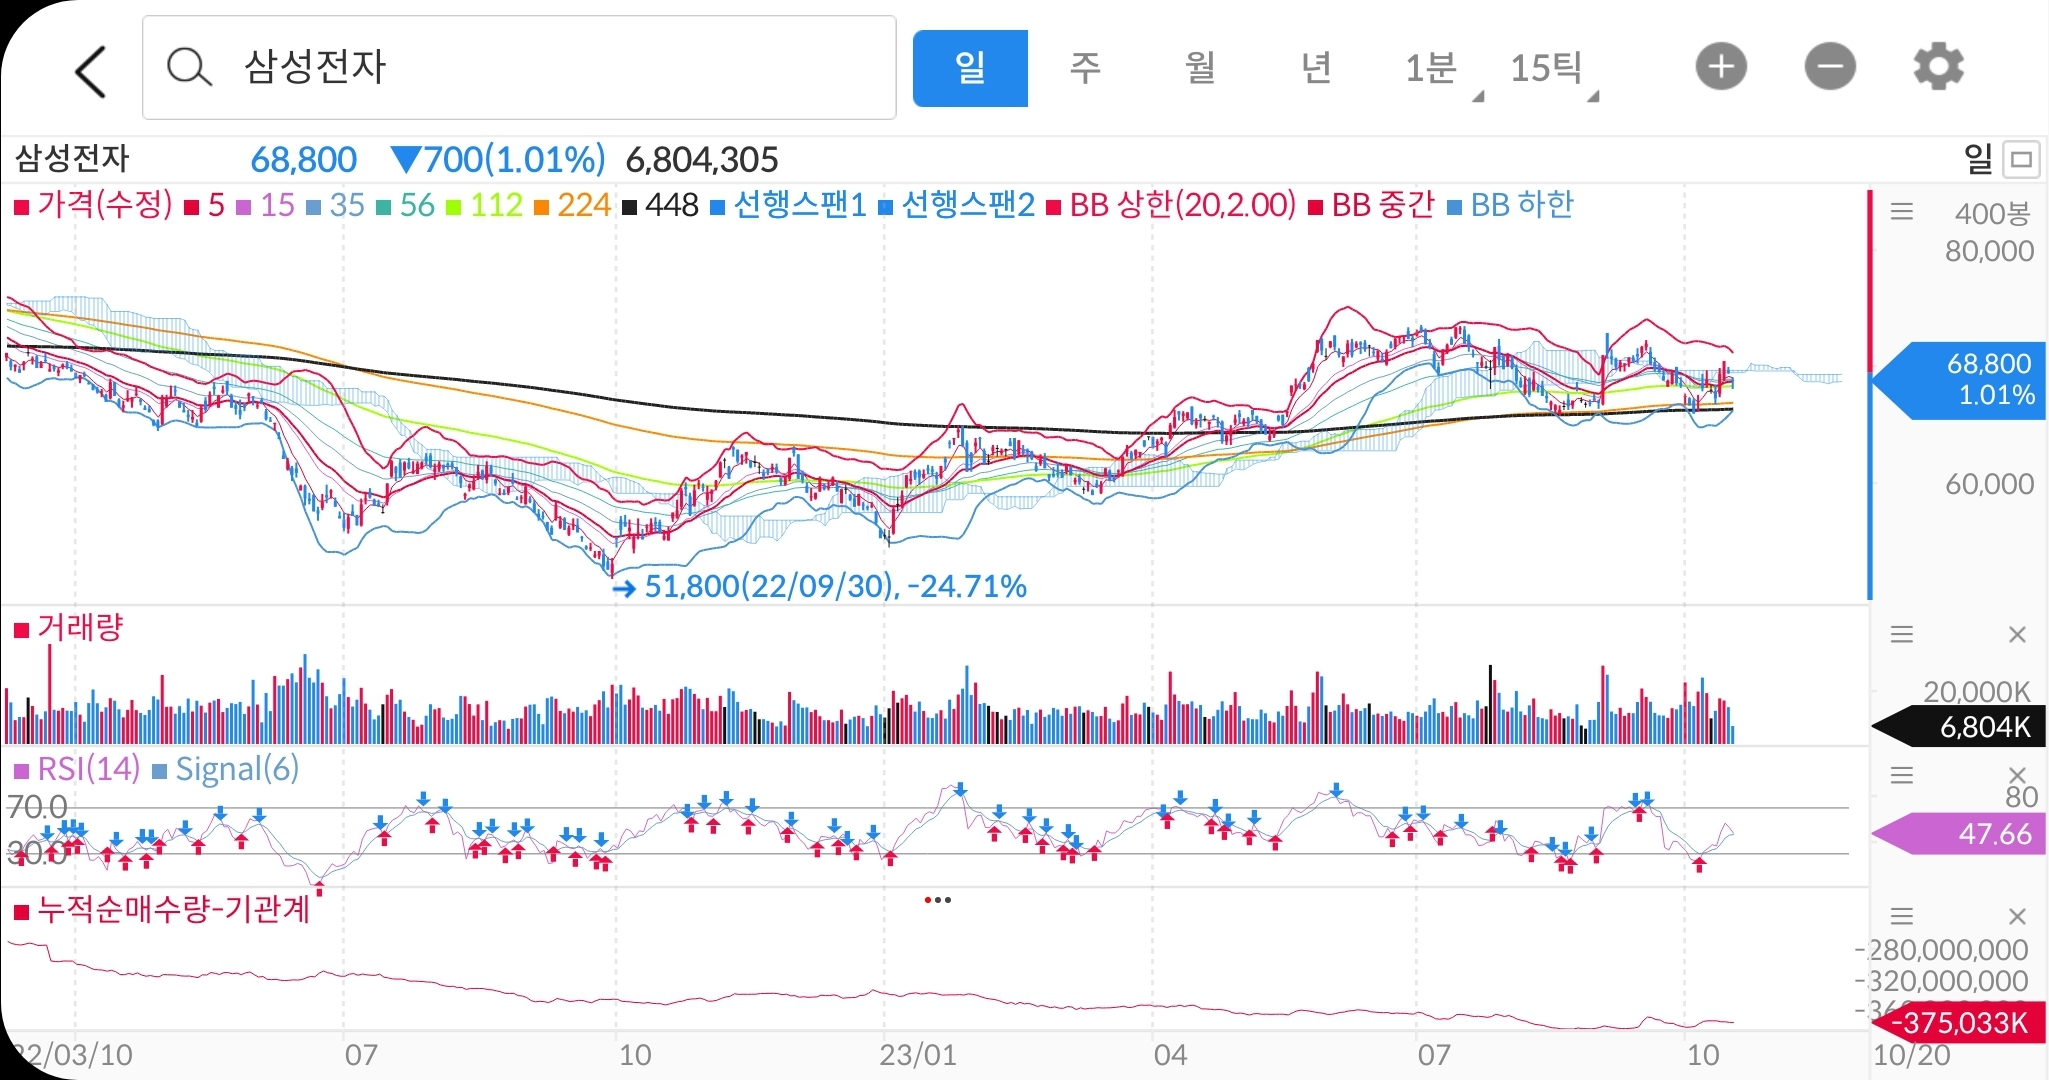Tap the 23/01 date axis label
Viewport: 2049px width, 1080px height.
917,1055
